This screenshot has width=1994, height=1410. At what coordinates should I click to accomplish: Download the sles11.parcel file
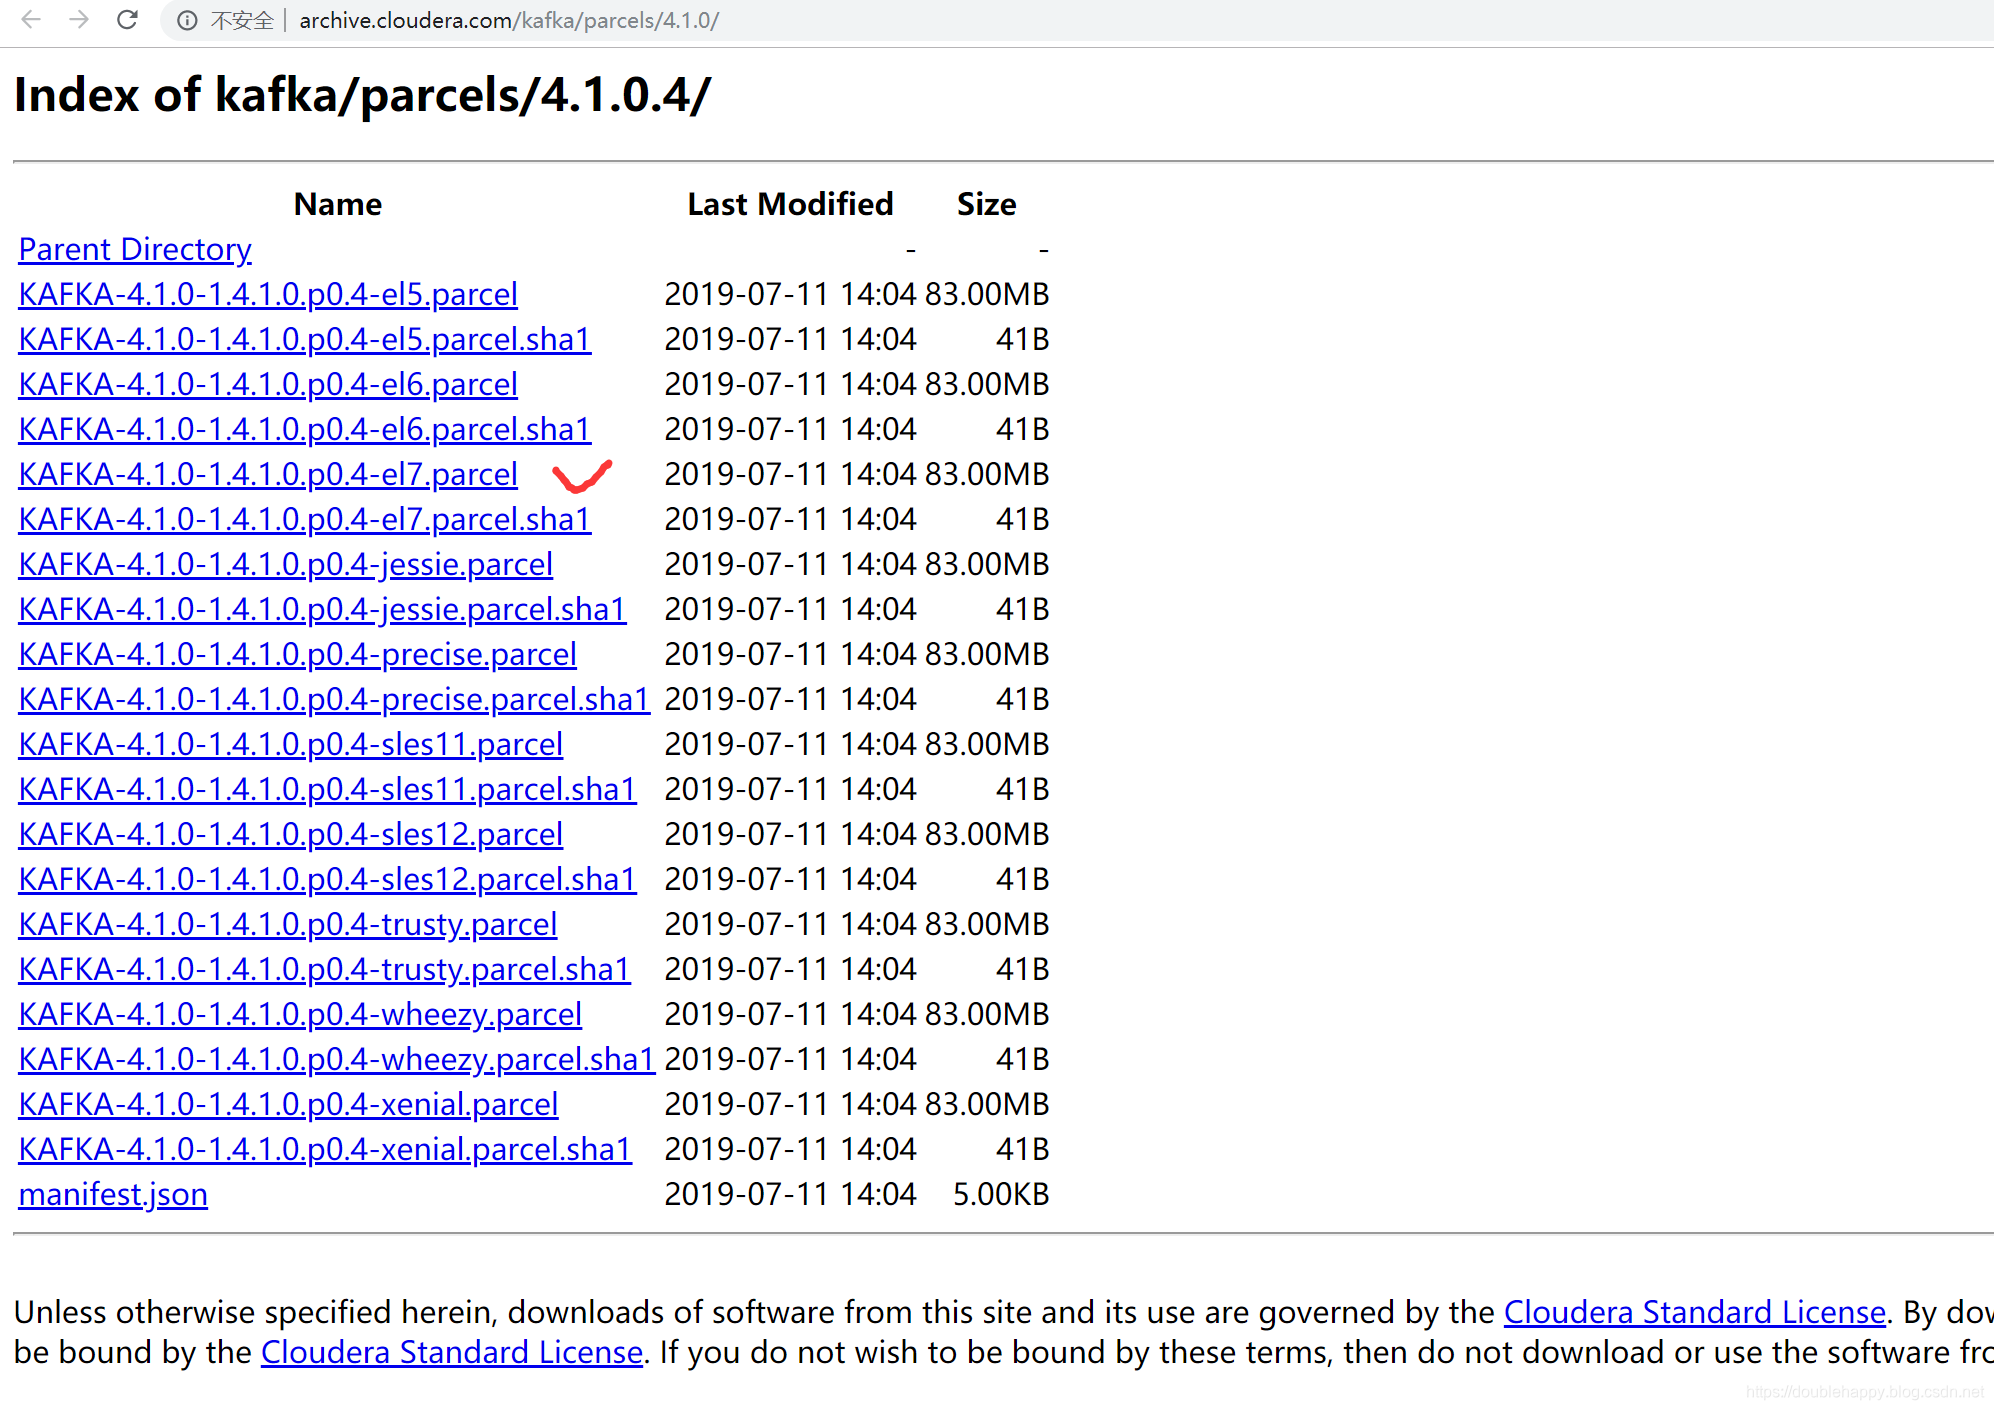[290, 744]
